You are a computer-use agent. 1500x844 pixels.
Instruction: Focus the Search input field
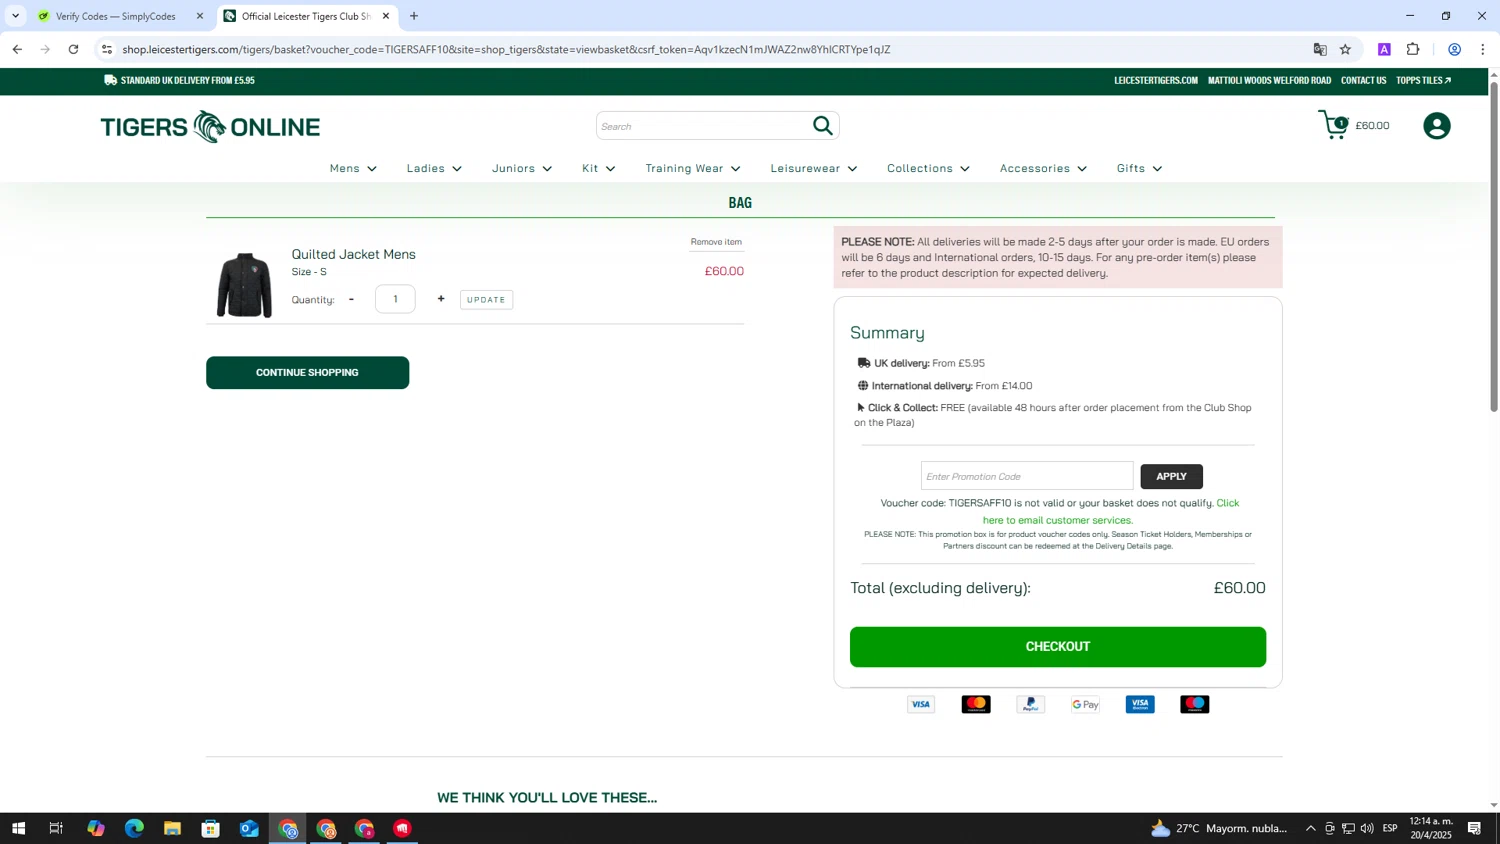click(x=704, y=126)
